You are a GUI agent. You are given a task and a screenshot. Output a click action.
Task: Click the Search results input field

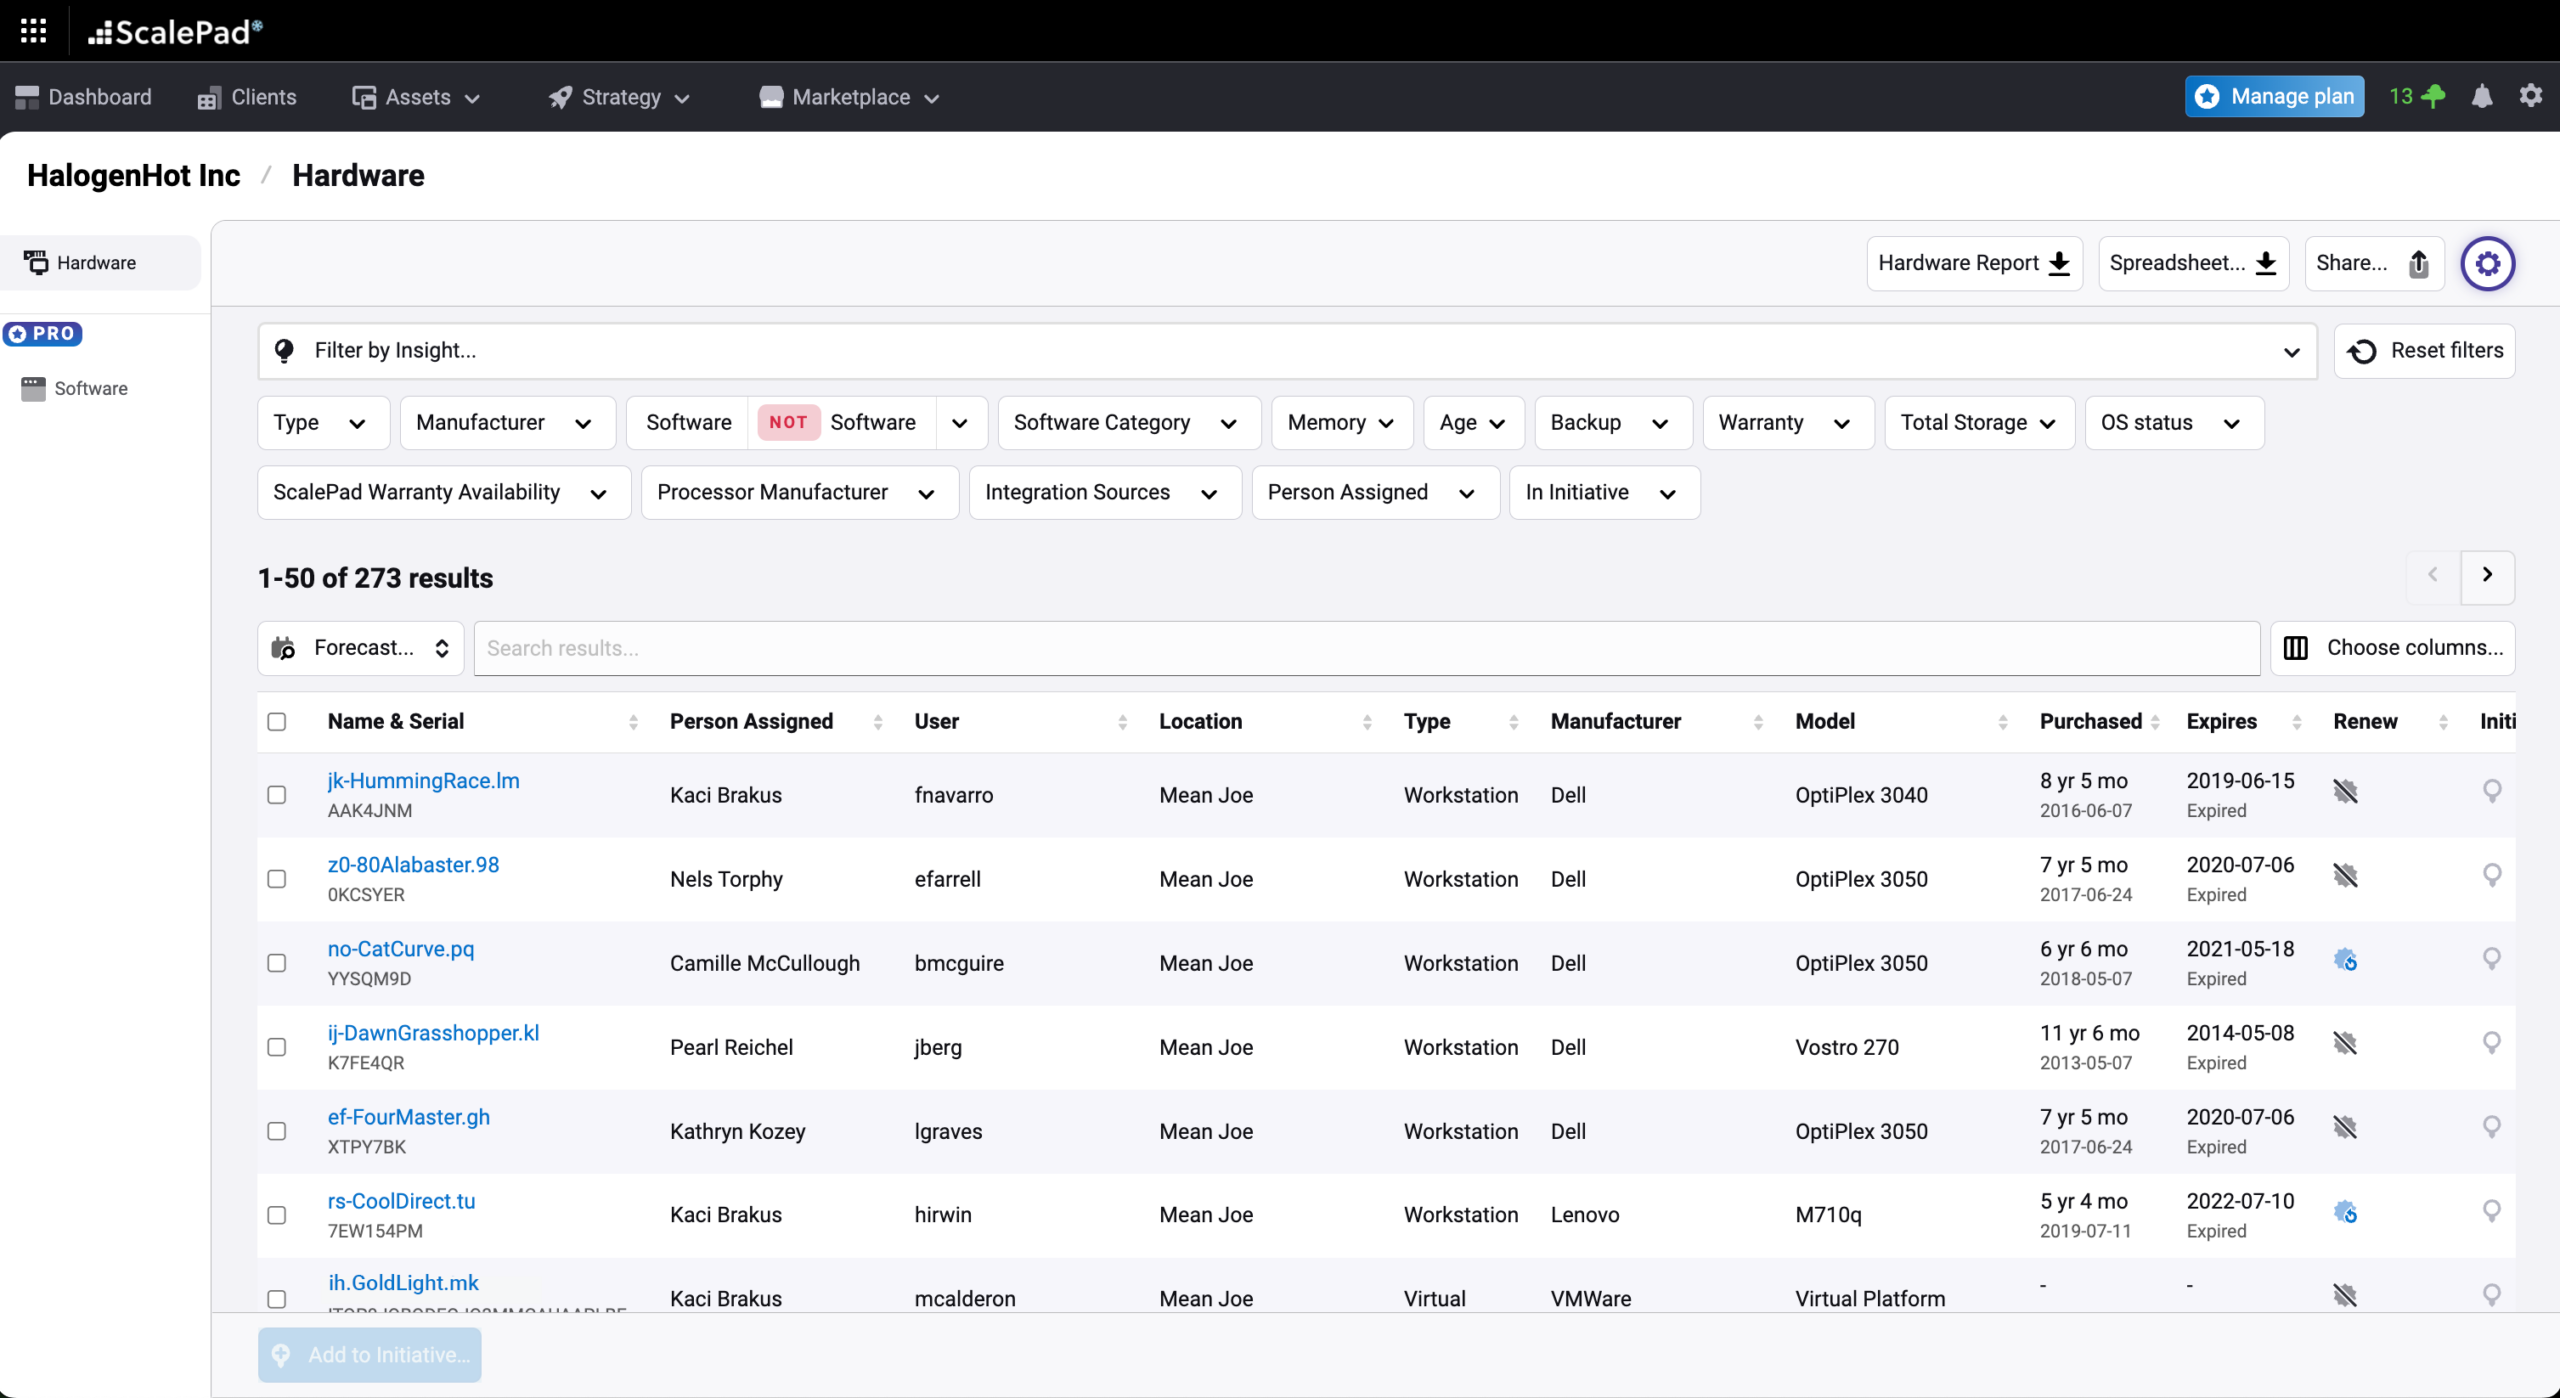[1366, 648]
